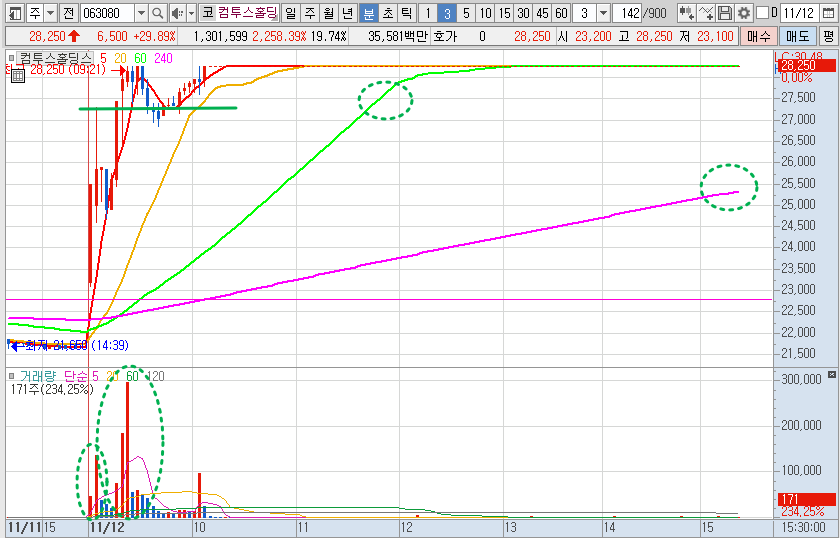Click the stock code input 063080
Image resolution: width=840 pixels, height=538 pixels.
click(107, 13)
